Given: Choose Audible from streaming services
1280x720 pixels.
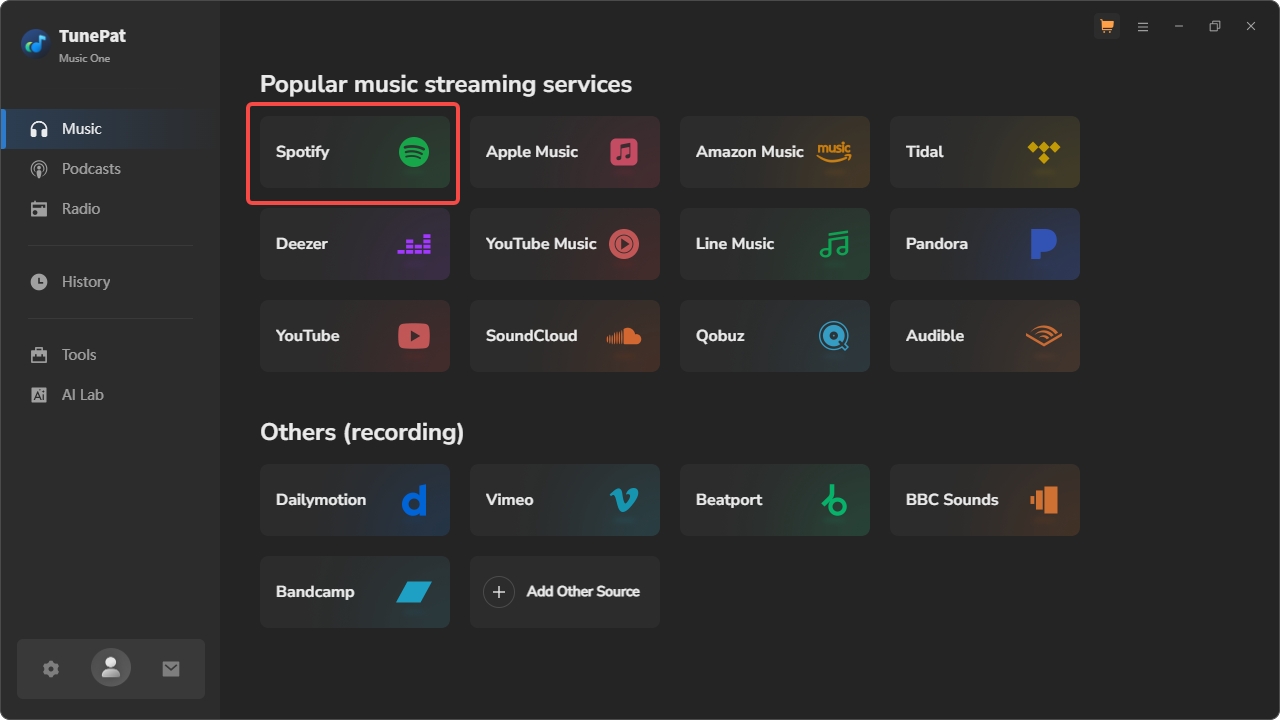Looking at the screenshot, I should click(984, 336).
